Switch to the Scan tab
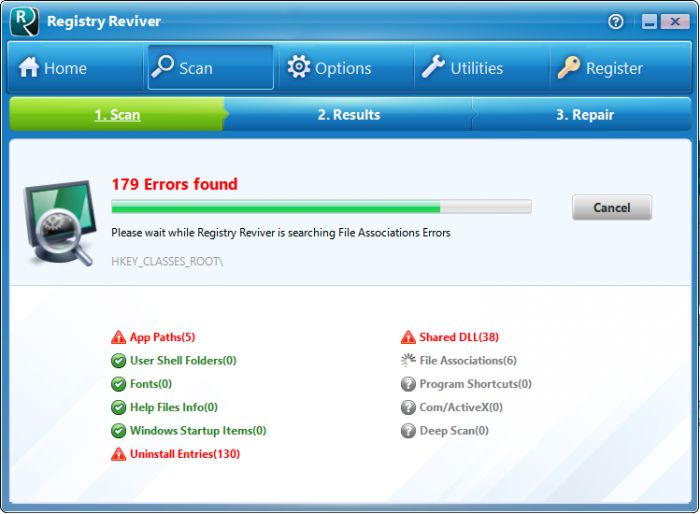This screenshot has width=700, height=514. [x=210, y=67]
